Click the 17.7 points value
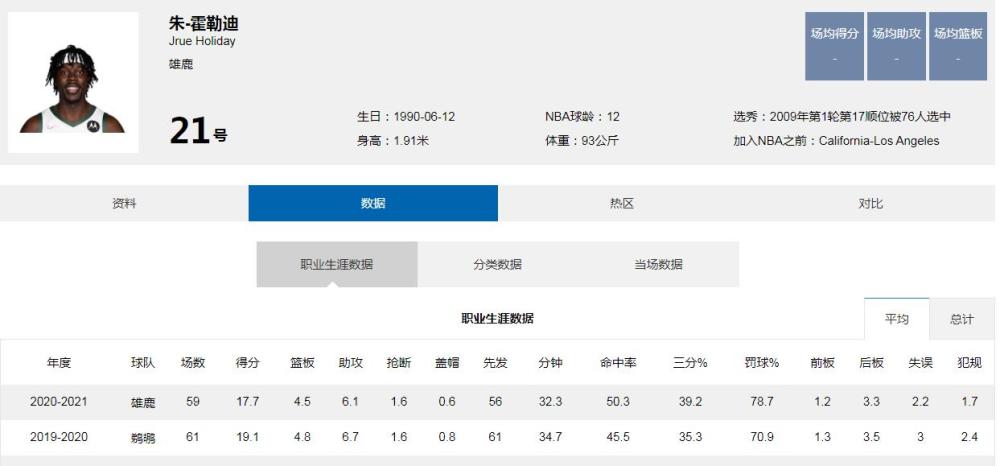This screenshot has height=466, width=1000. click(247, 402)
